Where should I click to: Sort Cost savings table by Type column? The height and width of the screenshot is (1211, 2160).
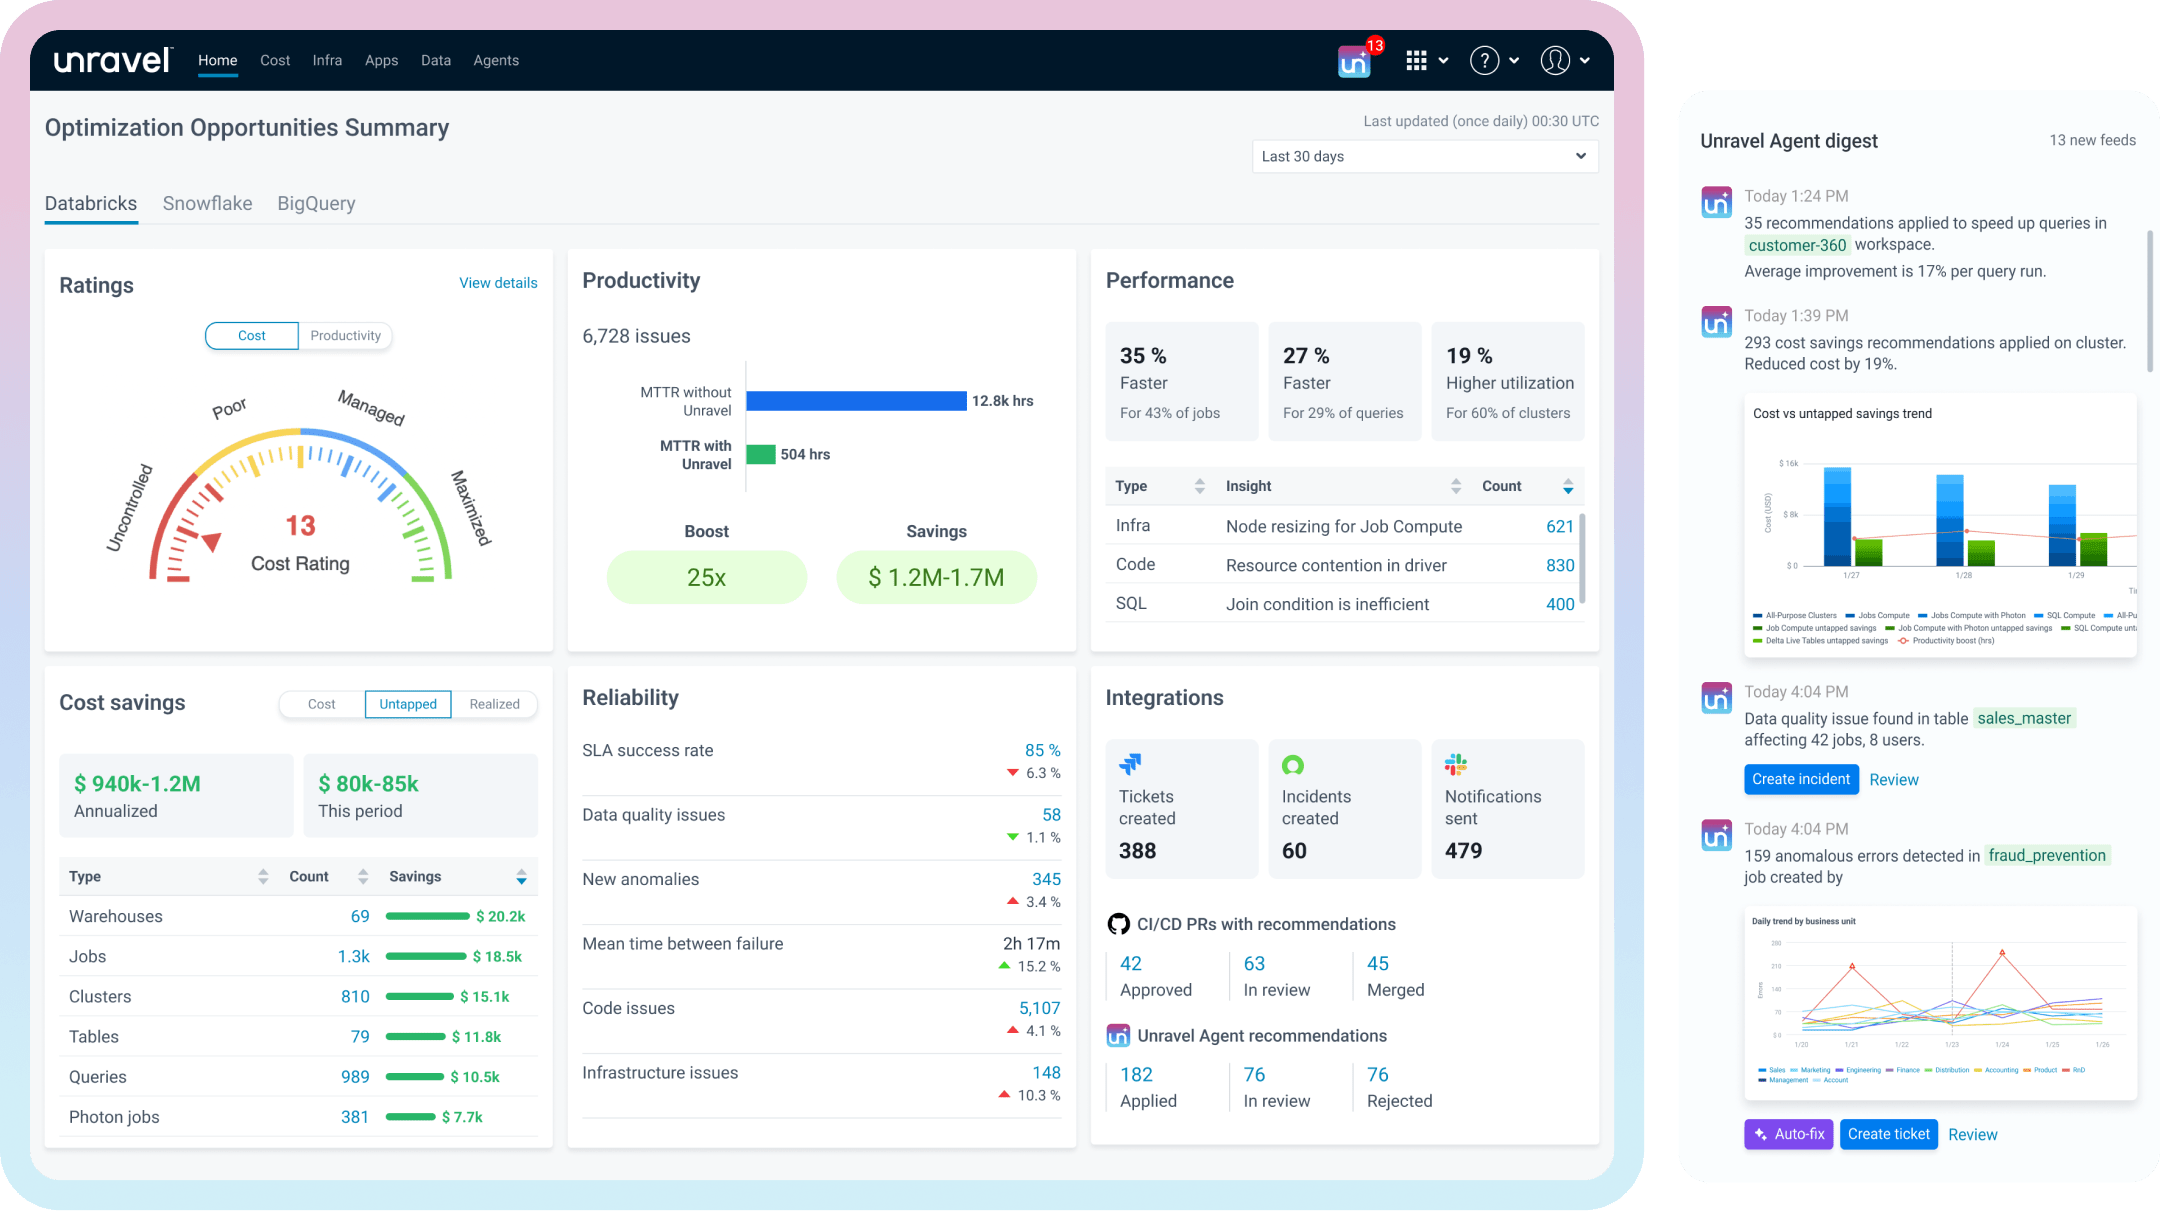(263, 877)
